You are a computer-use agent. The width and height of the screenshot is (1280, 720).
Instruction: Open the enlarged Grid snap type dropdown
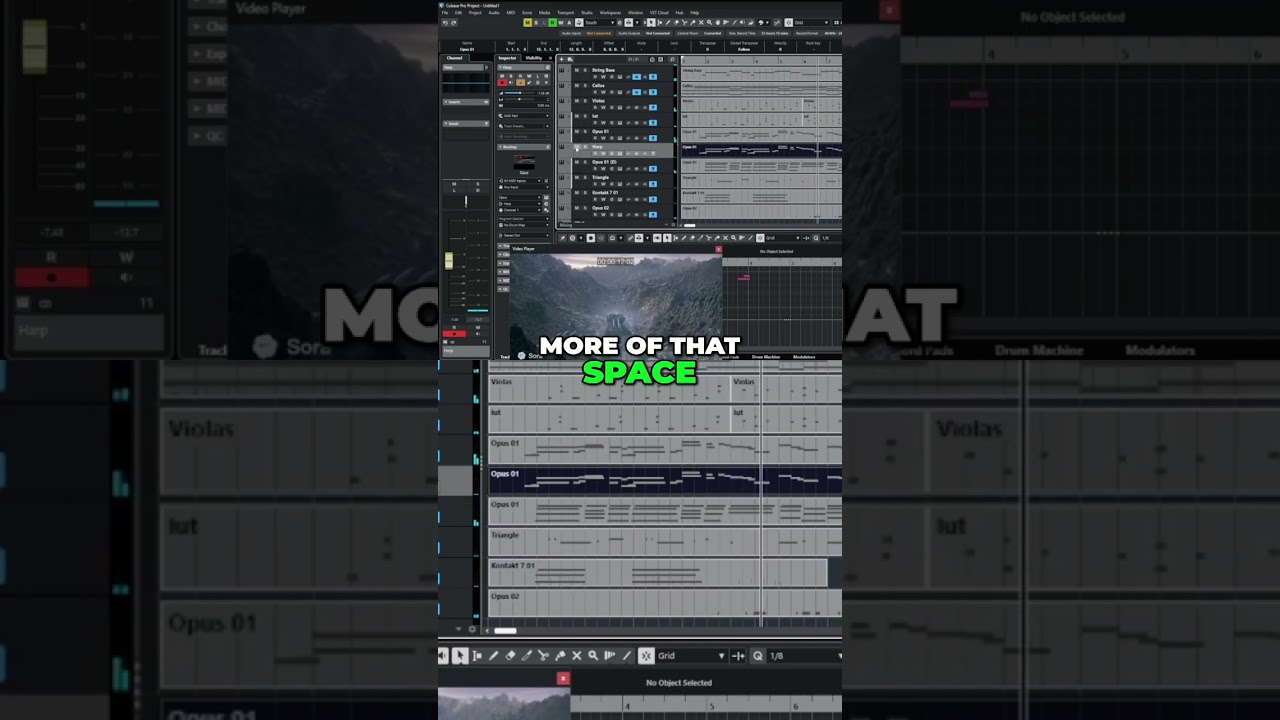(x=690, y=656)
